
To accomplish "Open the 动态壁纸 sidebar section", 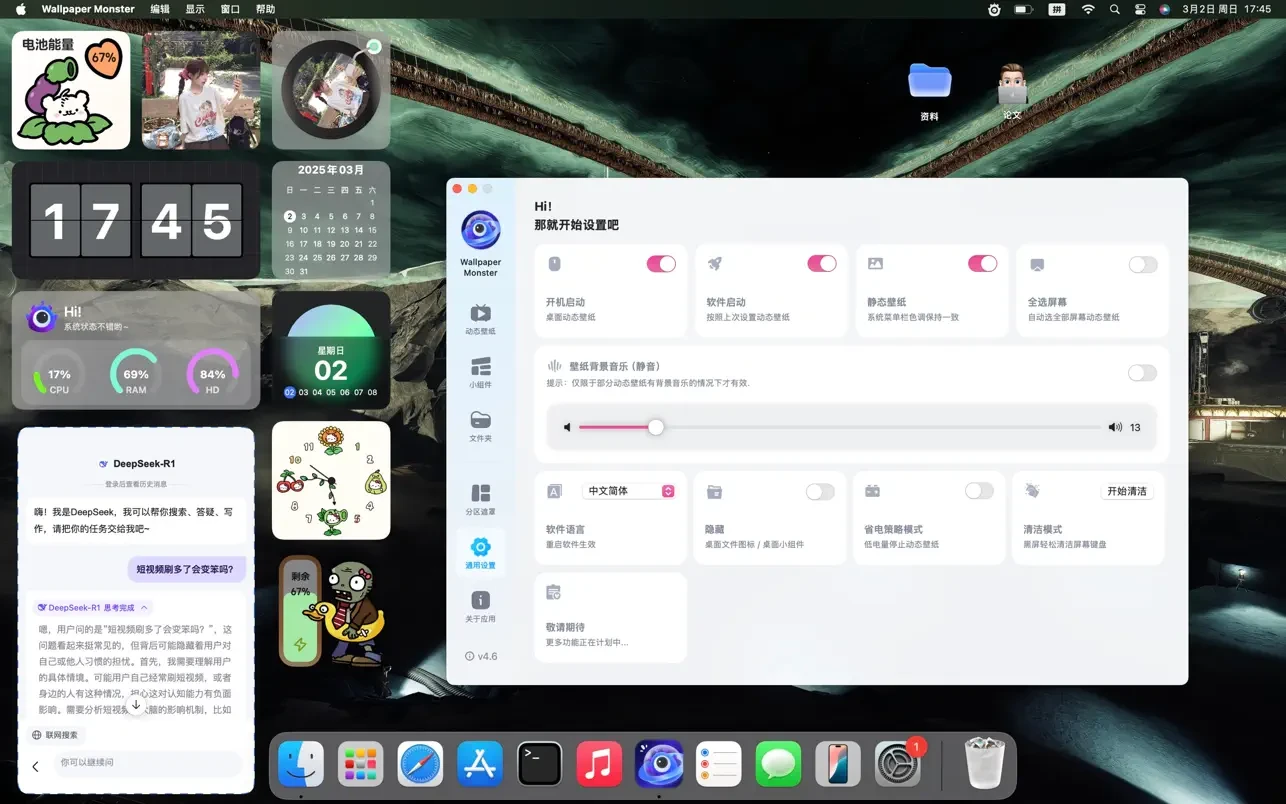I will pos(480,318).
